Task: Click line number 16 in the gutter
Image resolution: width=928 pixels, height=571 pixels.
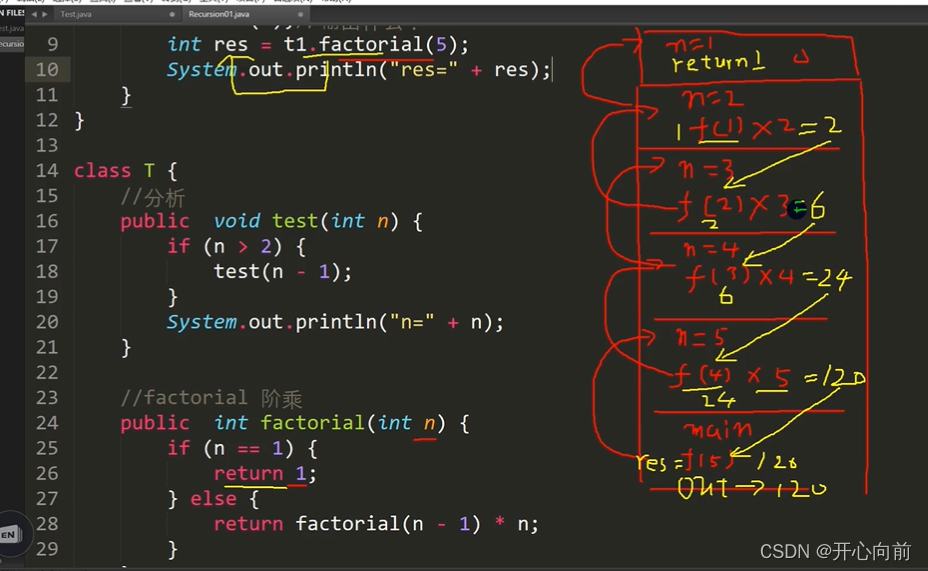Action: 47,221
